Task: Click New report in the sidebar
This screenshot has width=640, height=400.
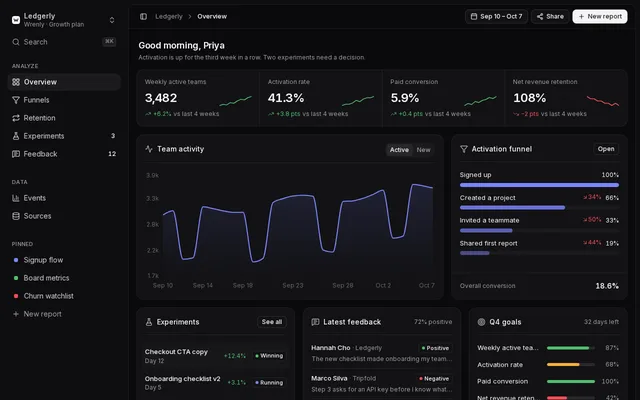Action: 64,314
